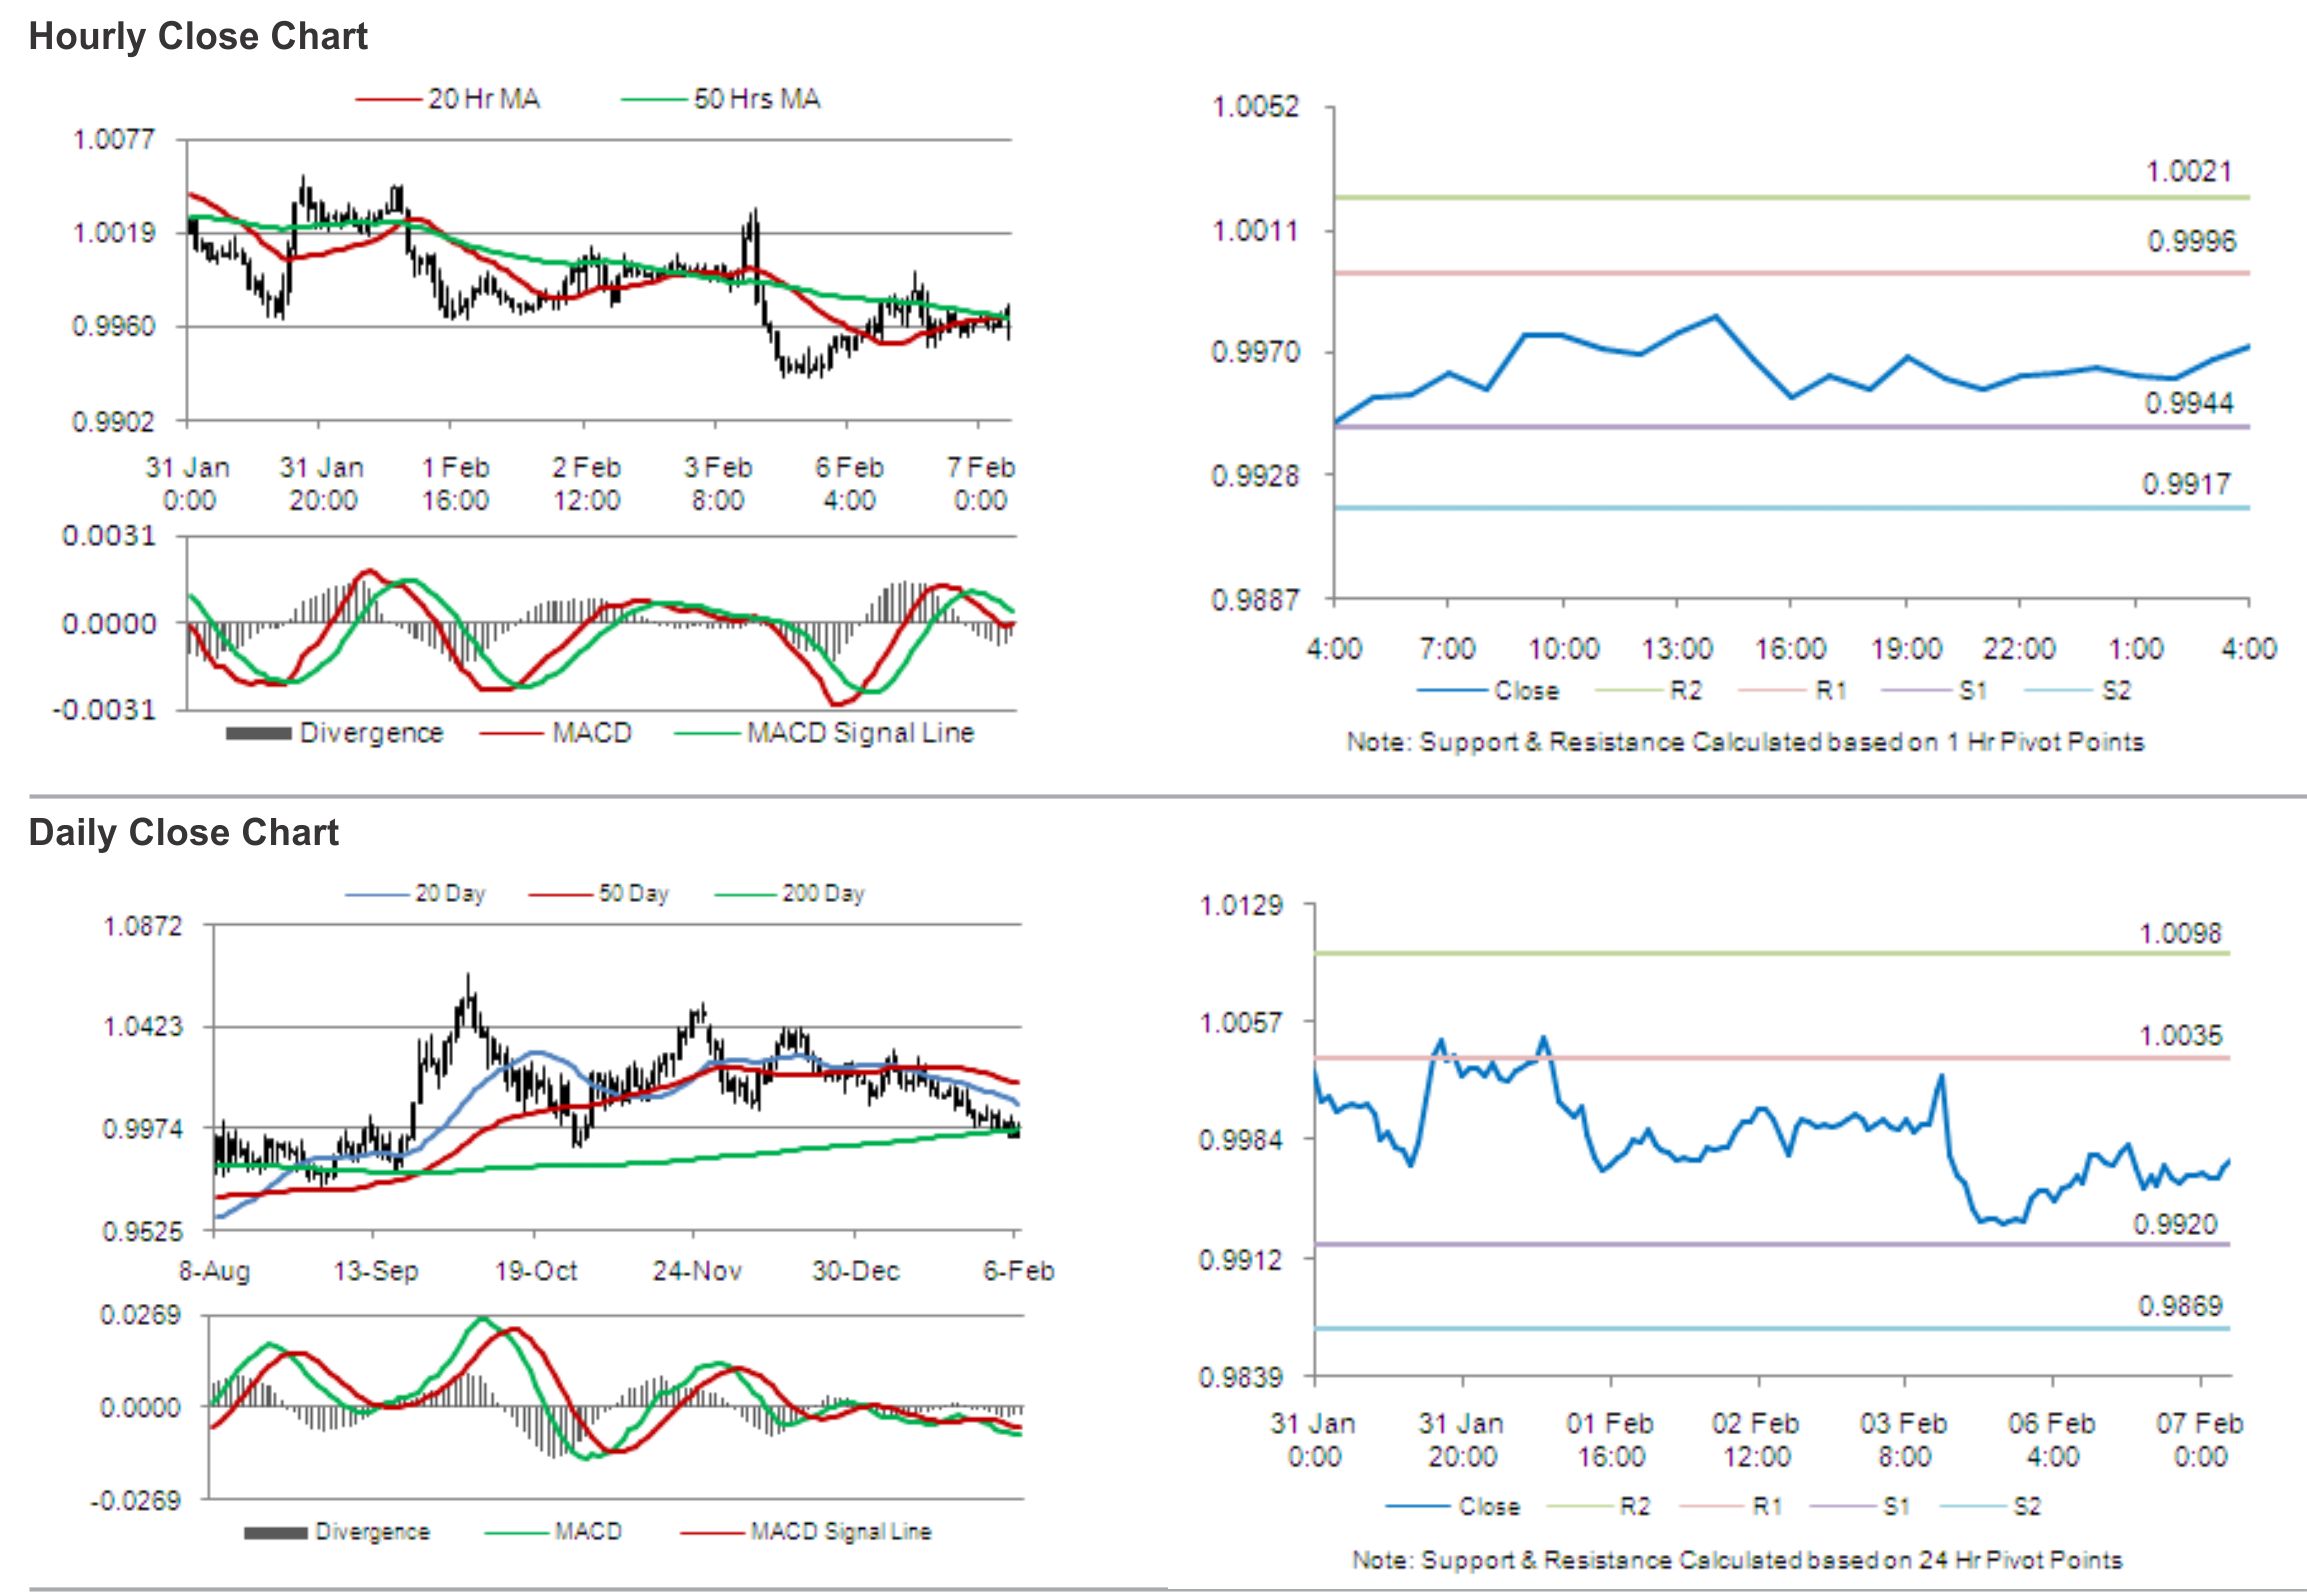Click the 1.0098 R2 level value

click(x=2179, y=934)
